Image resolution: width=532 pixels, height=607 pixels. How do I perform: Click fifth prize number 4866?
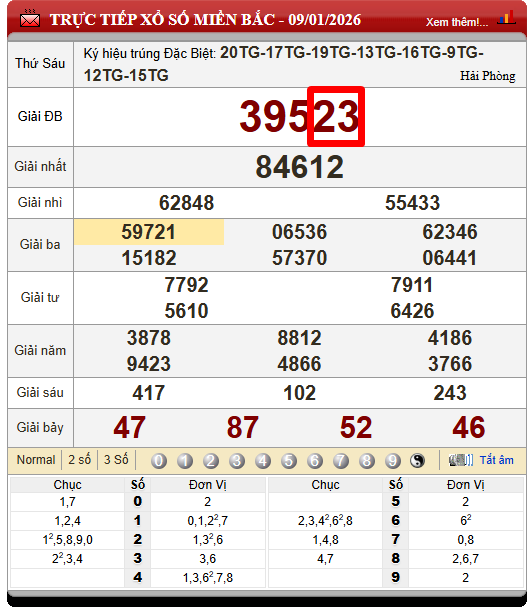[299, 364]
